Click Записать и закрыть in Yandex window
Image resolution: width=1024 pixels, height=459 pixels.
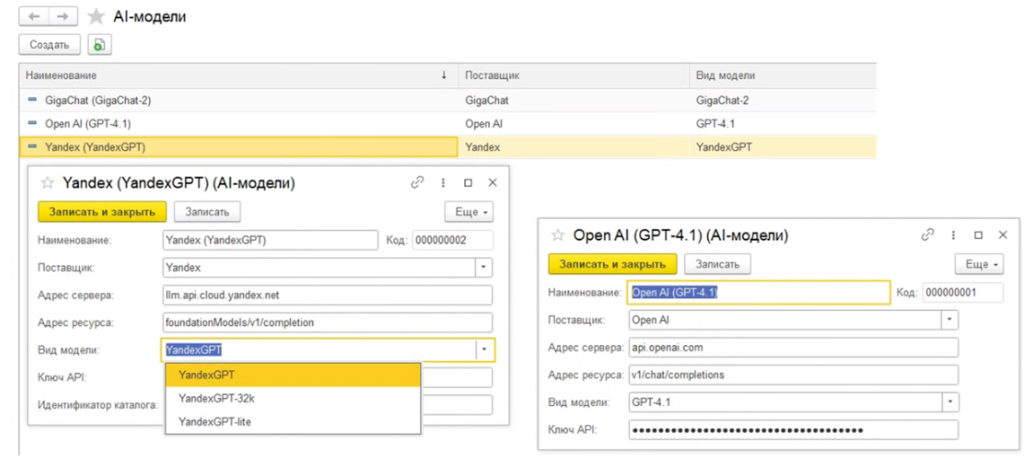tap(102, 212)
